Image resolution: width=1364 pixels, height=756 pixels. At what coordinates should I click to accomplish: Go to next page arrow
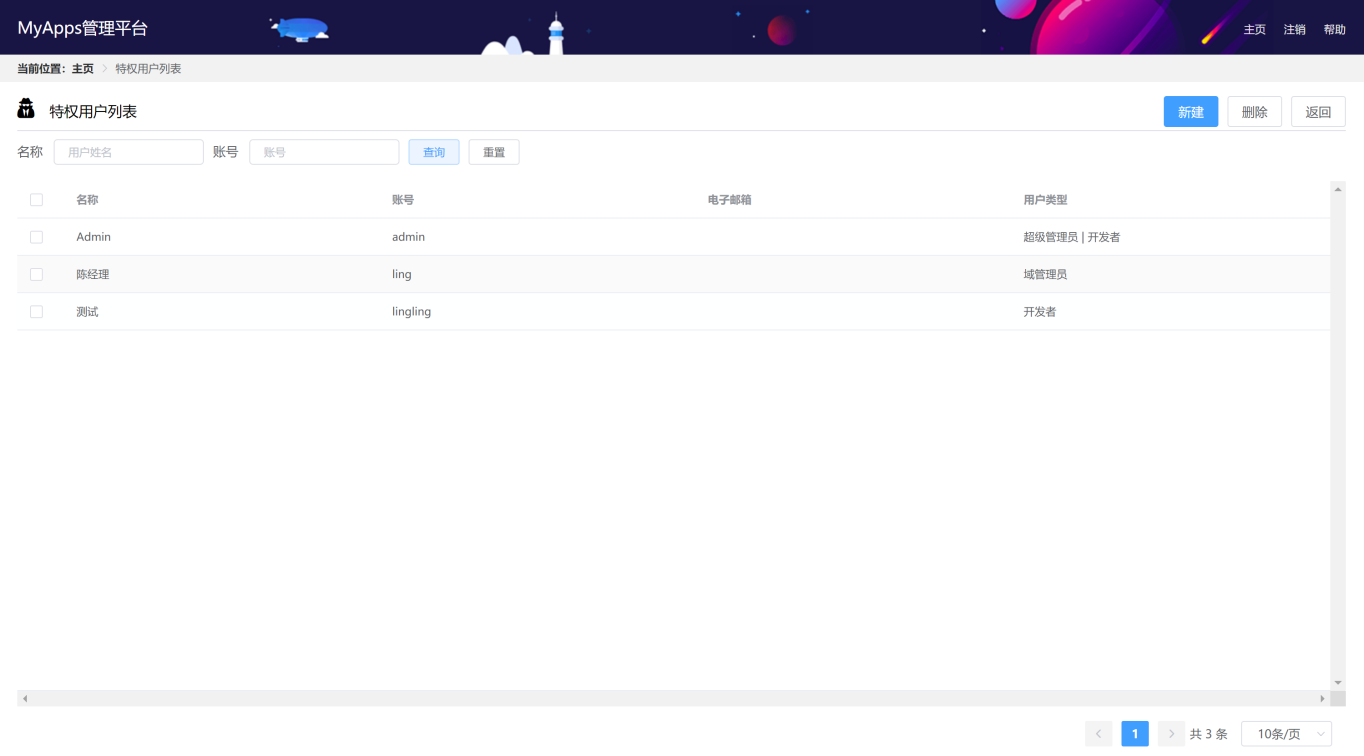tap(1171, 734)
